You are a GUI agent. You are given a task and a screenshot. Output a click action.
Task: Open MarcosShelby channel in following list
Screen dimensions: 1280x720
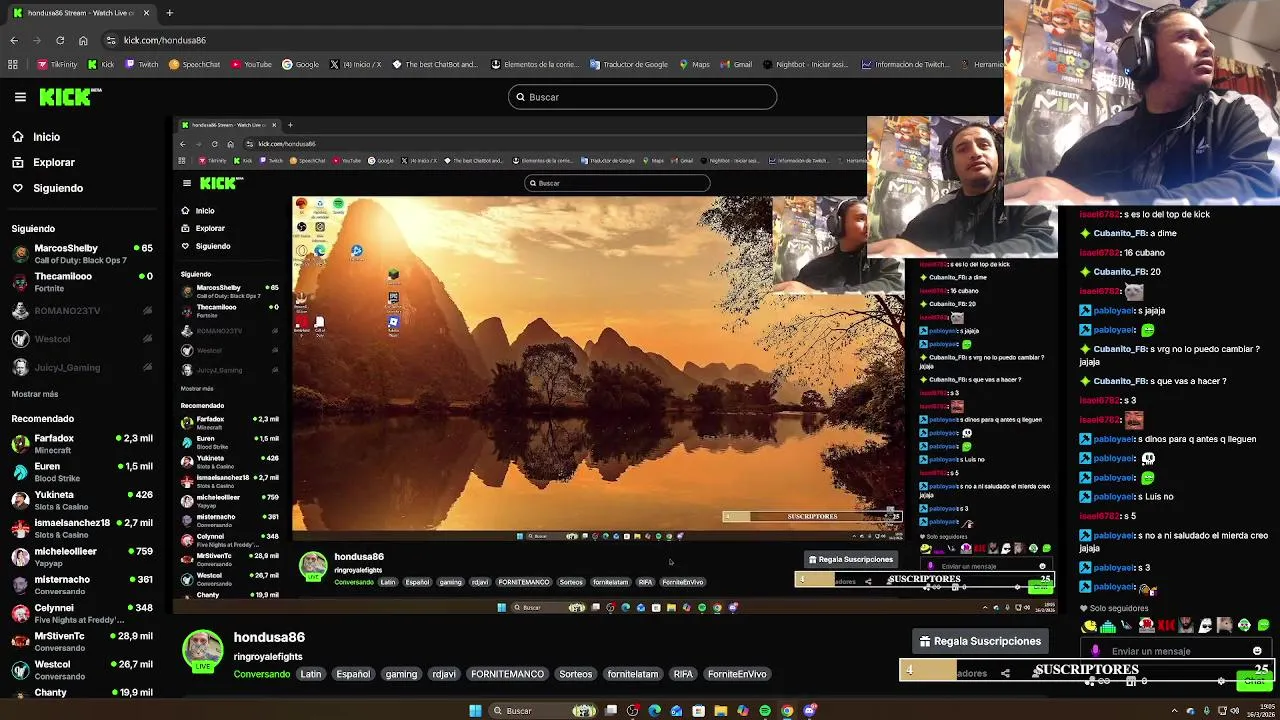point(82,254)
